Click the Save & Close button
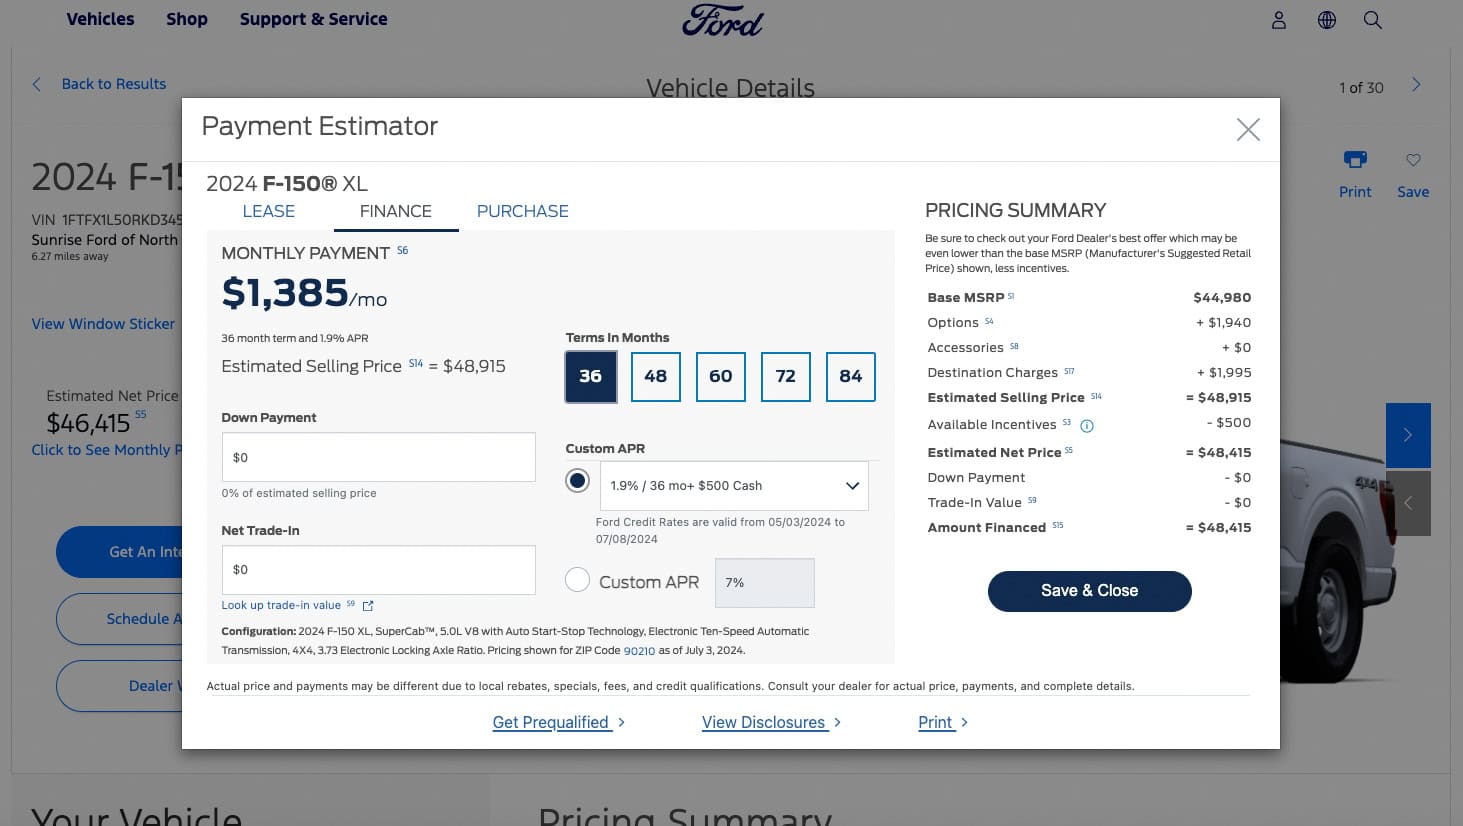 [x=1089, y=591]
